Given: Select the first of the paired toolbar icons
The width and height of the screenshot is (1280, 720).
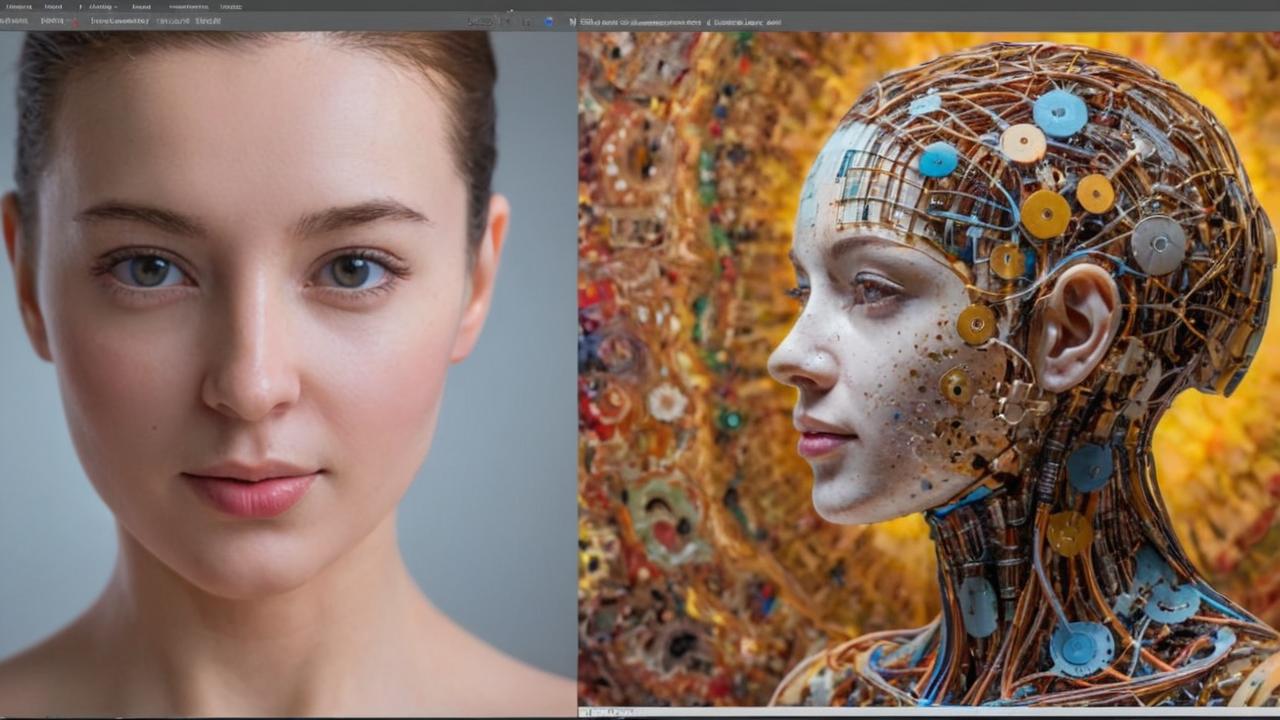Looking at the screenshot, I should pos(505,21).
